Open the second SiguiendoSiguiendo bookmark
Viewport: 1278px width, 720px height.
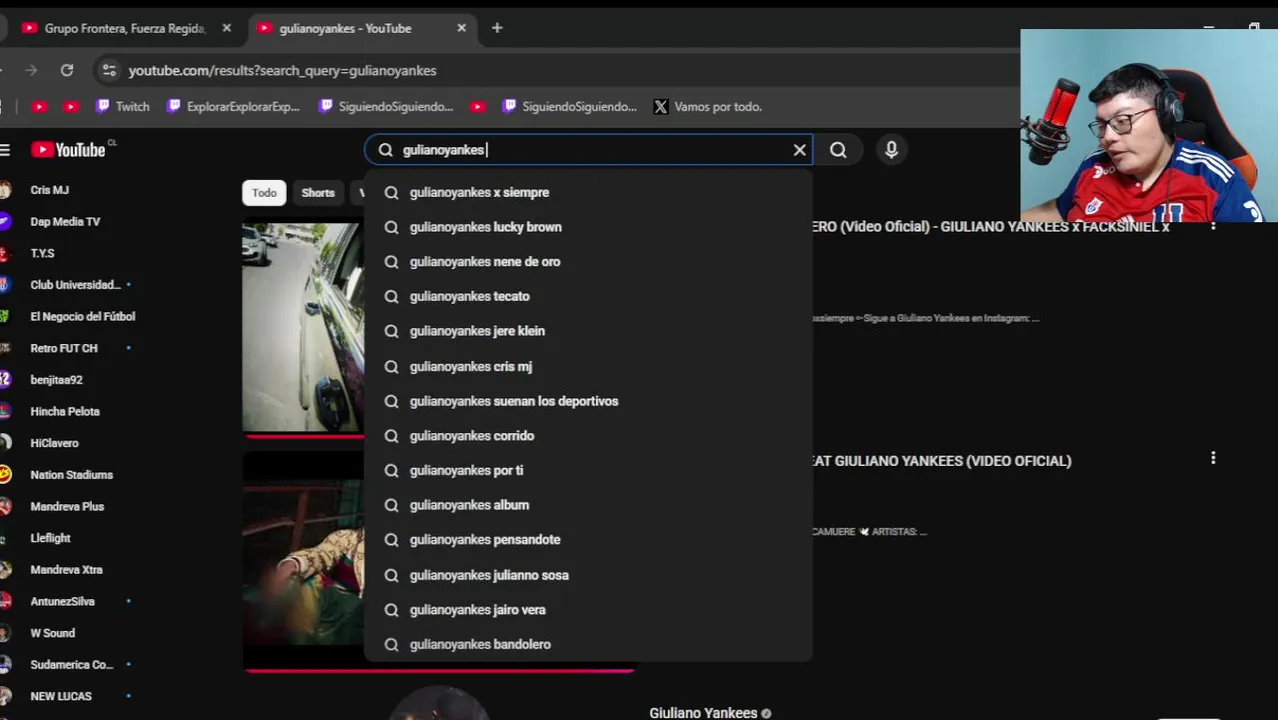569,106
